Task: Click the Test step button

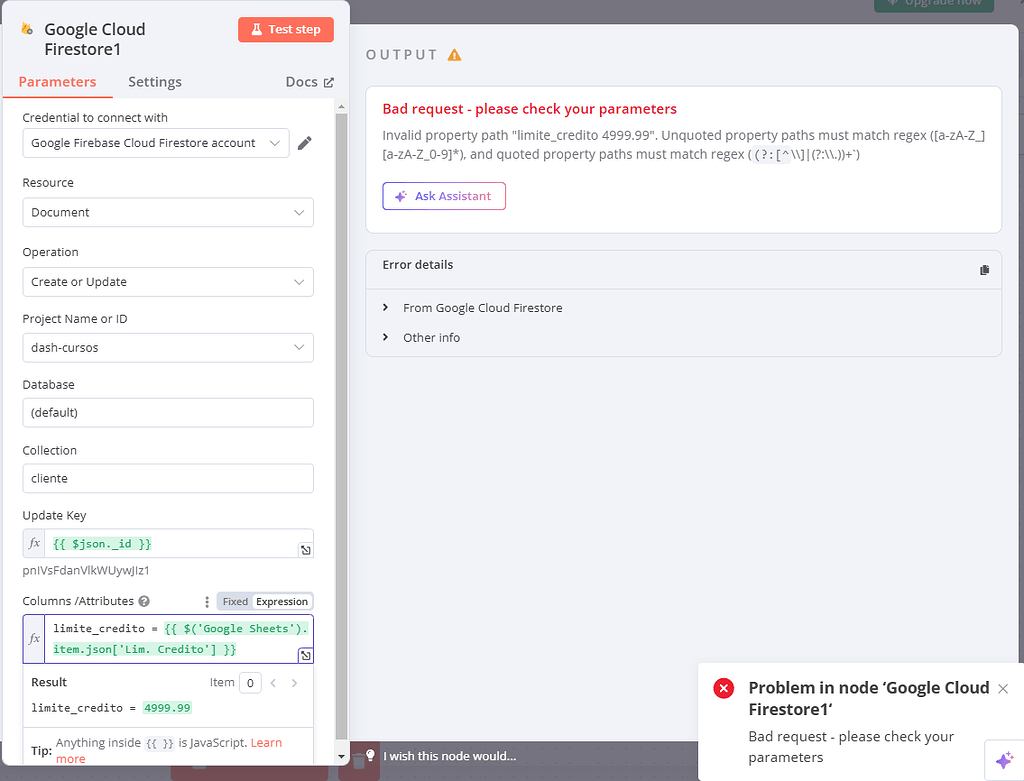Action: [285, 29]
